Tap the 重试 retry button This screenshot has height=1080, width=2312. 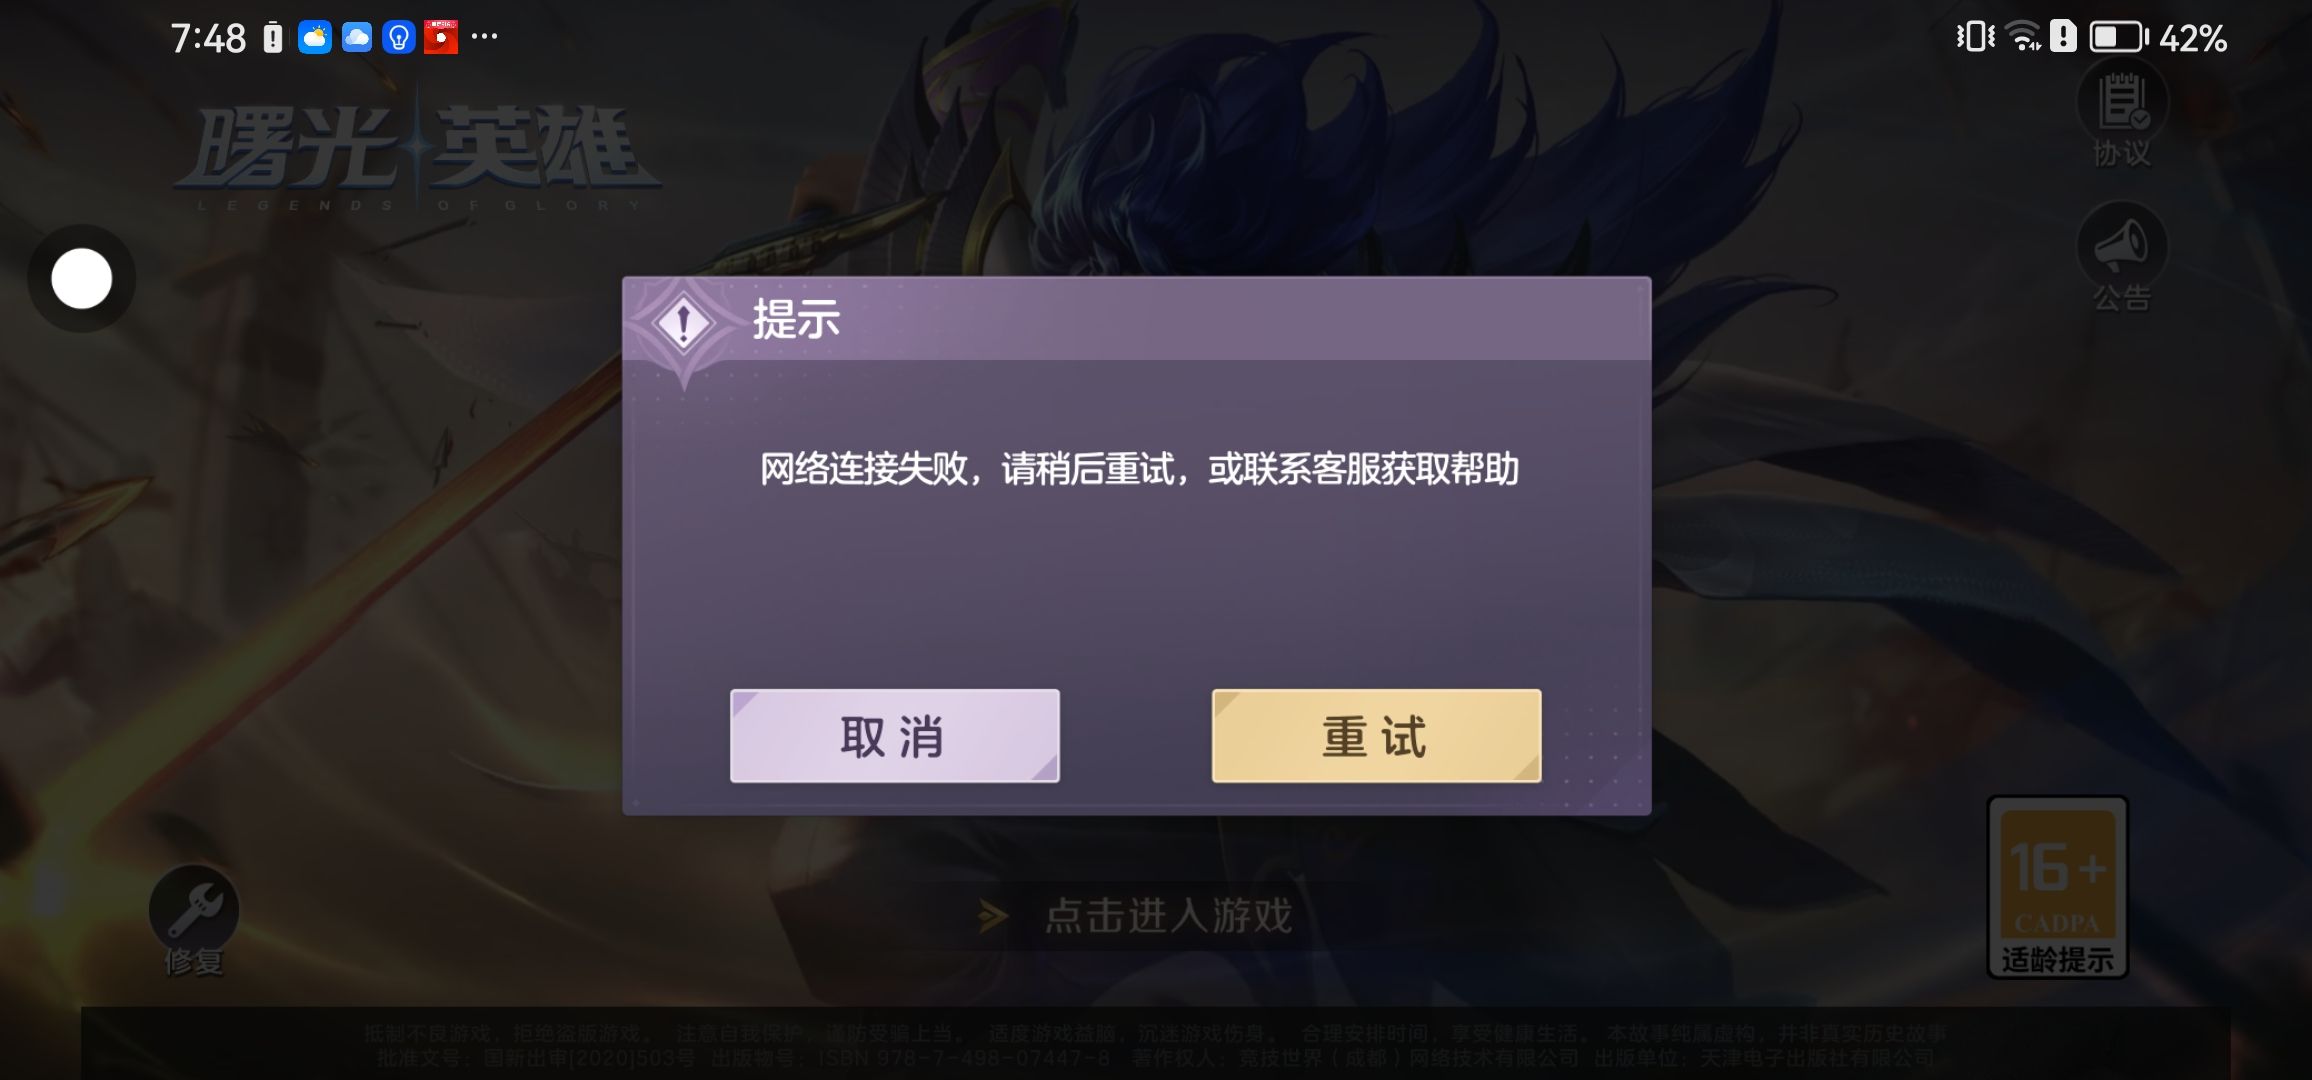click(x=1376, y=736)
